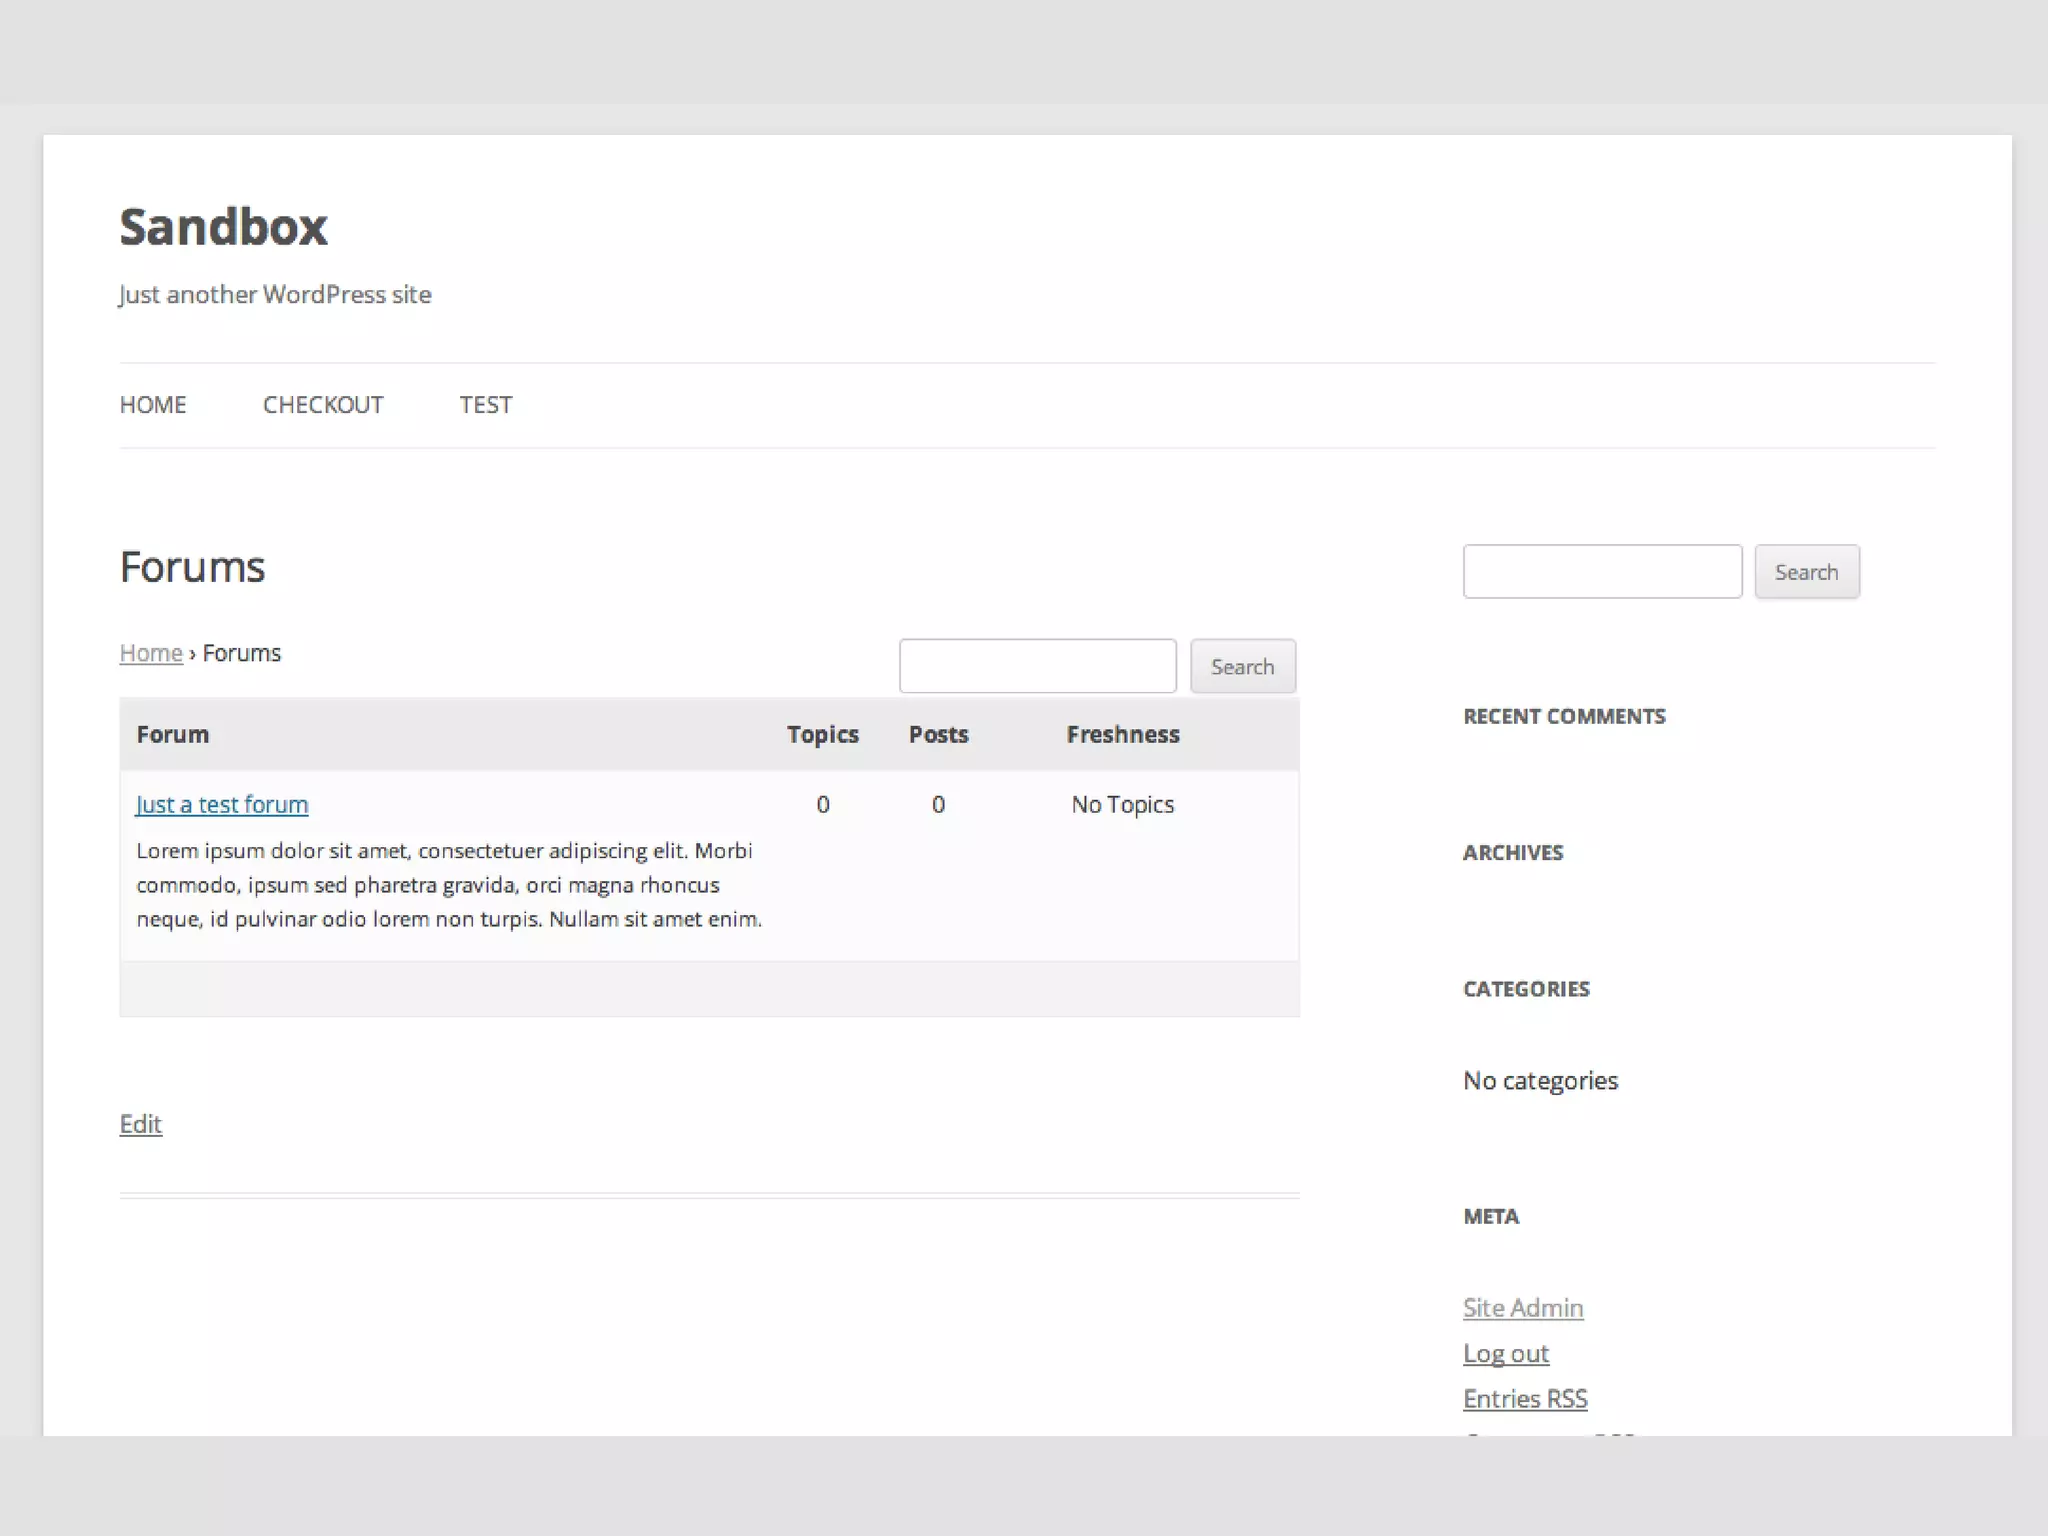Viewport: 2048px width, 1536px height.
Task: Click the Posts column header
Action: point(938,735)
